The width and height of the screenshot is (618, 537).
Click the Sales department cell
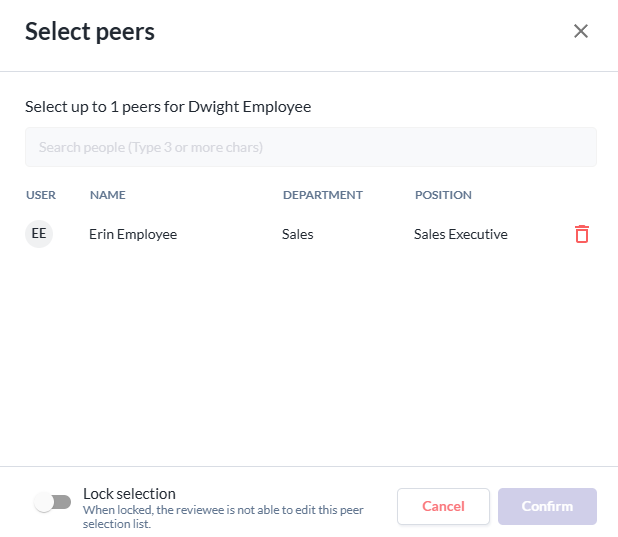click(x=298, y=234)
